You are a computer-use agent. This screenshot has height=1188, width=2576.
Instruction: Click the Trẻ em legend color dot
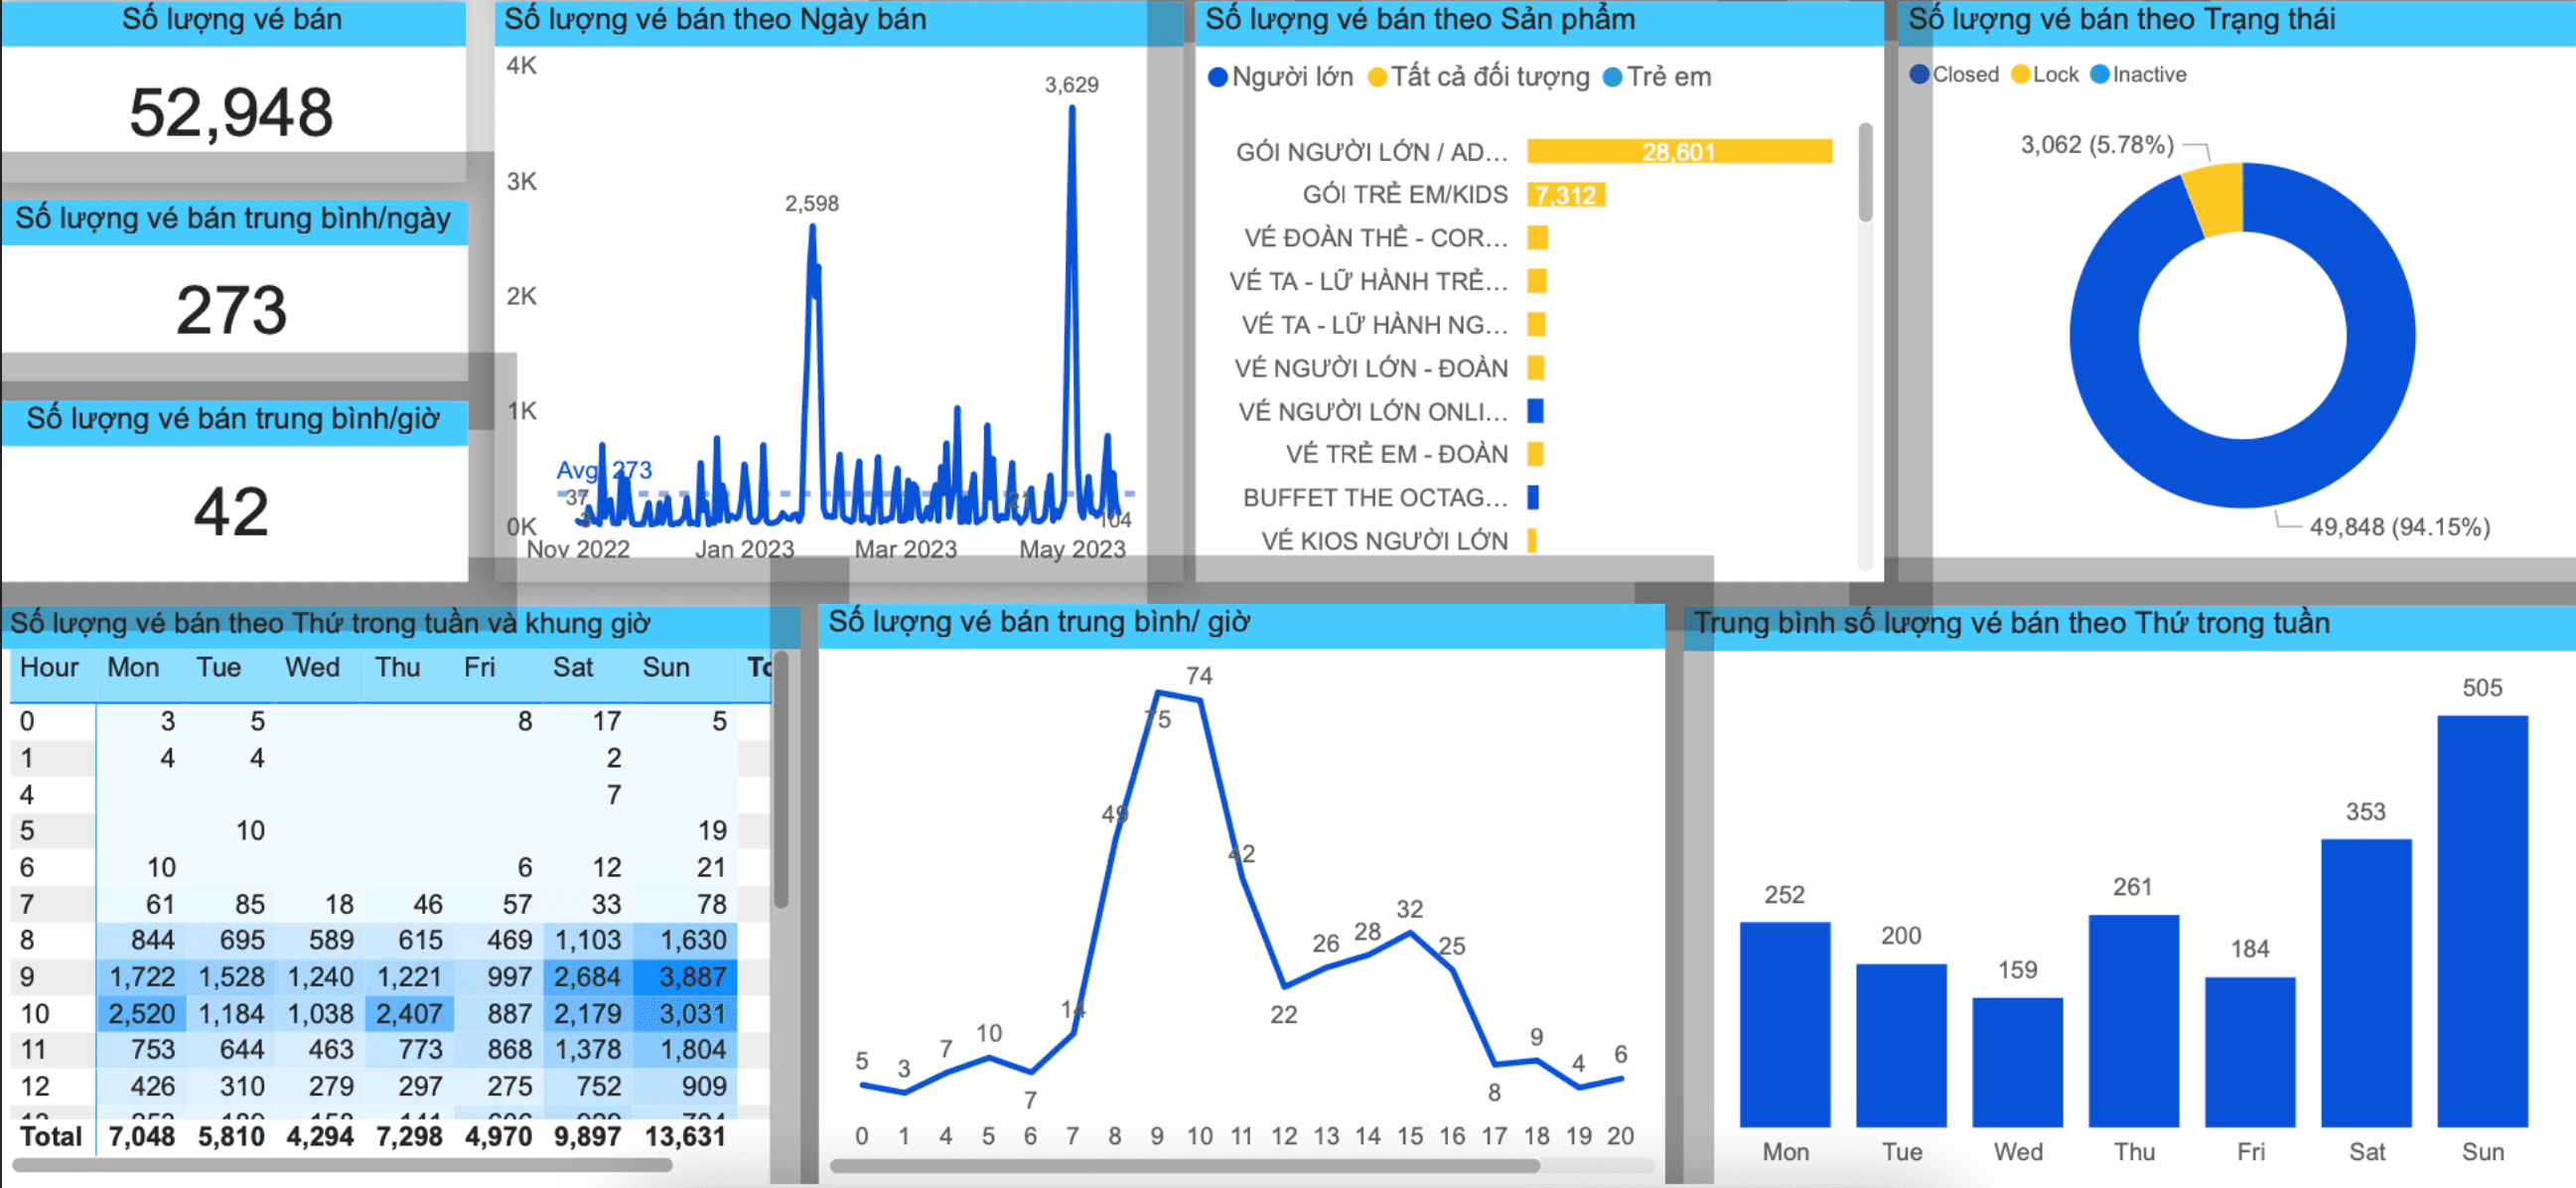[x=1612, y=77]
